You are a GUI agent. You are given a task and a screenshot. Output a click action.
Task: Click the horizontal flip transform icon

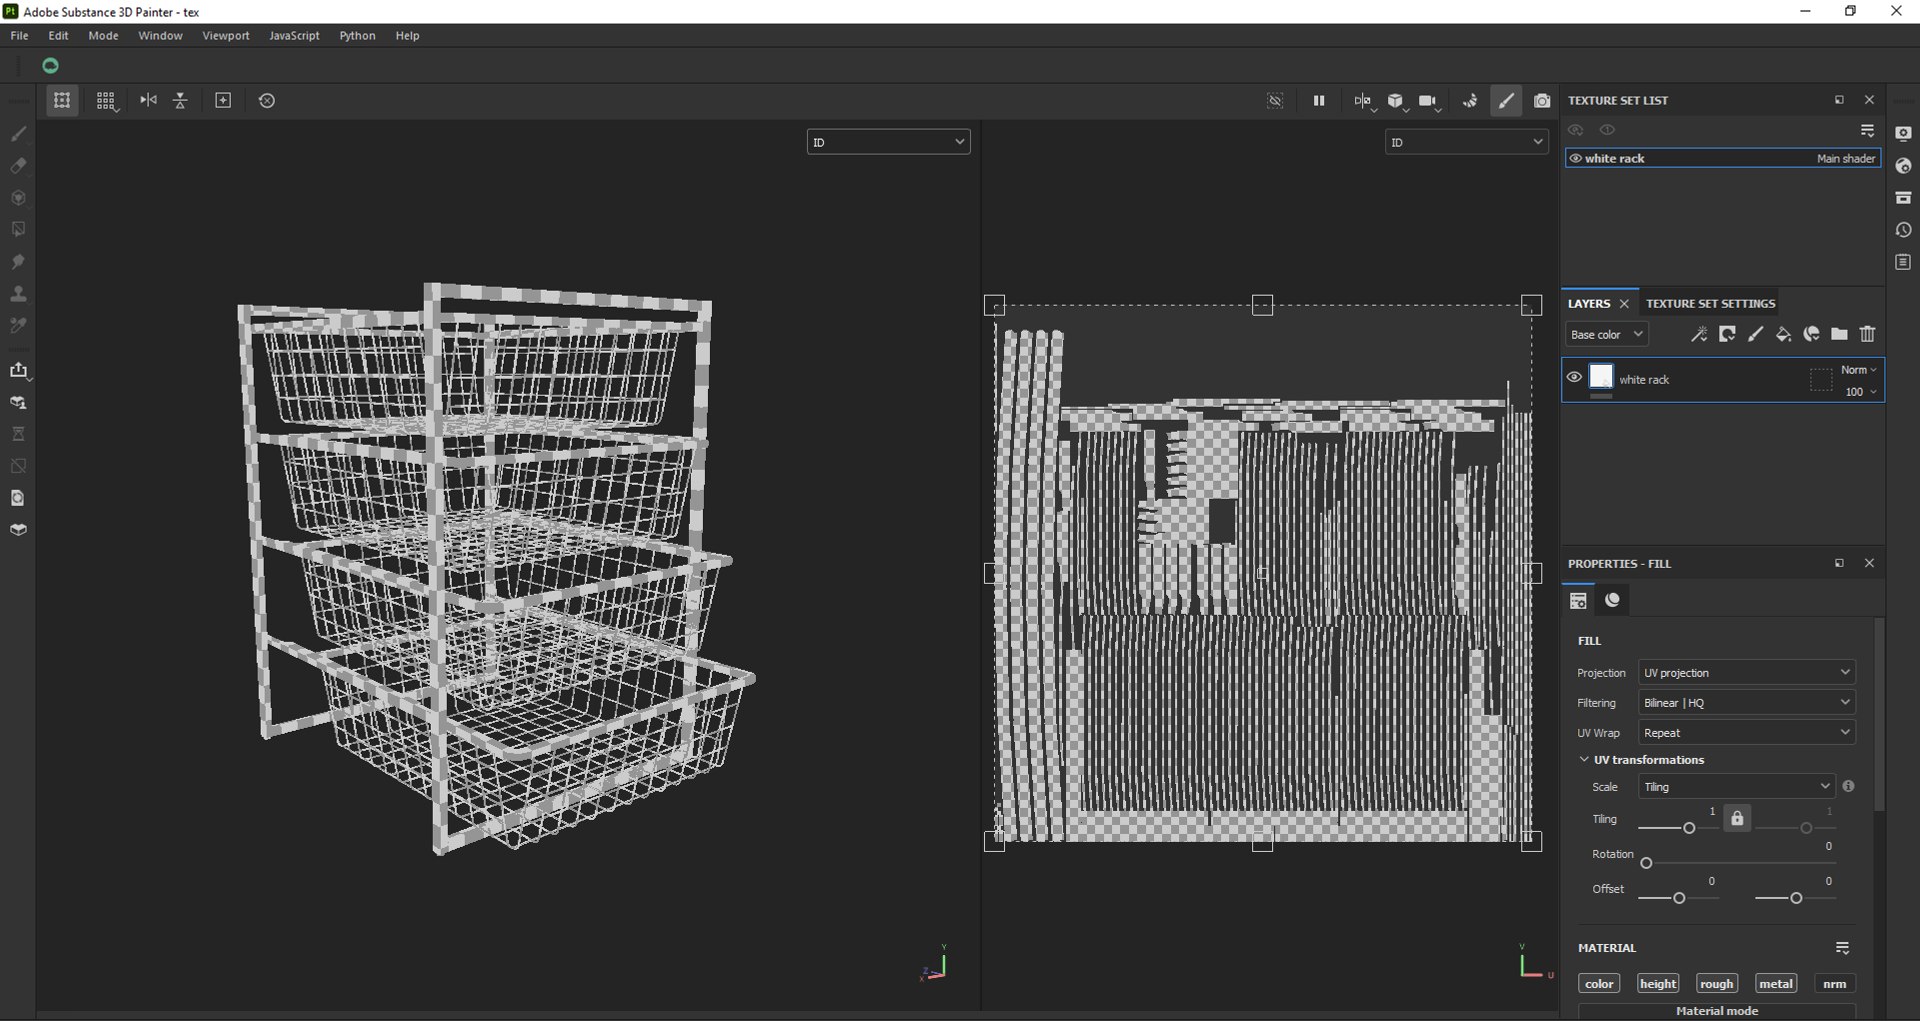pyautogui.click(x=148, y=100)
